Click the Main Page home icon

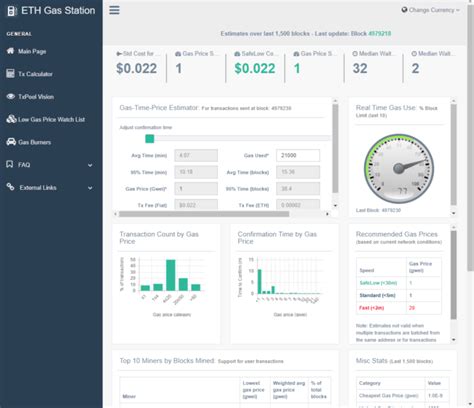point(11,51)
